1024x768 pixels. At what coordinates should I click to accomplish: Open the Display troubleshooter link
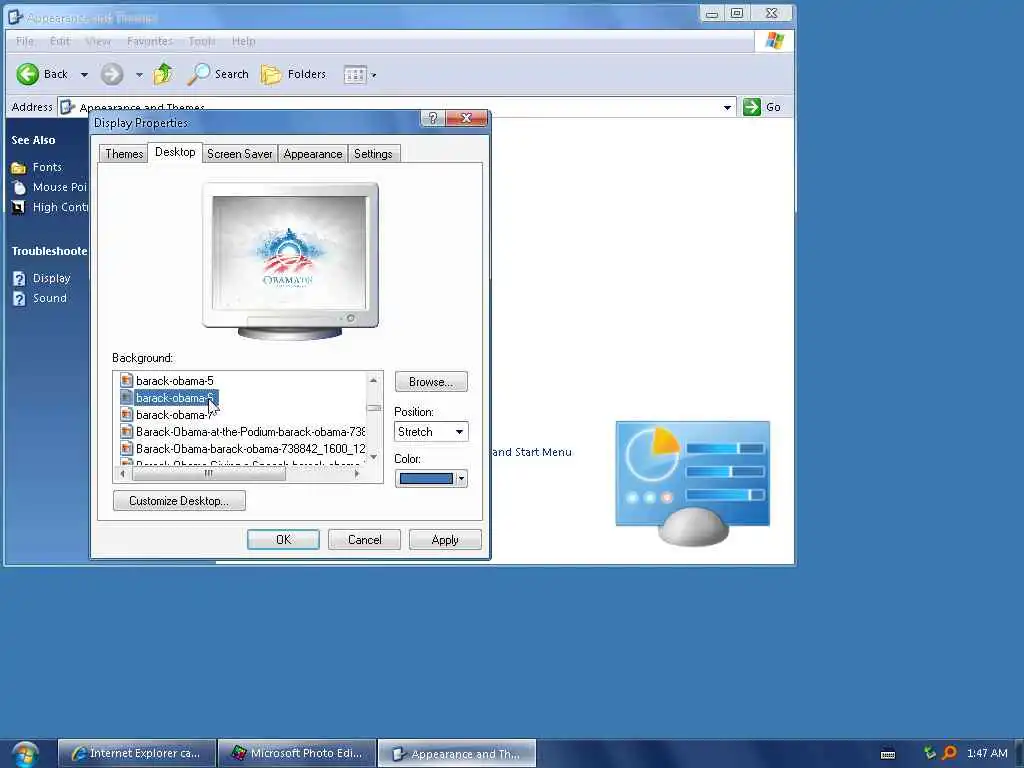tap(52, 278)
